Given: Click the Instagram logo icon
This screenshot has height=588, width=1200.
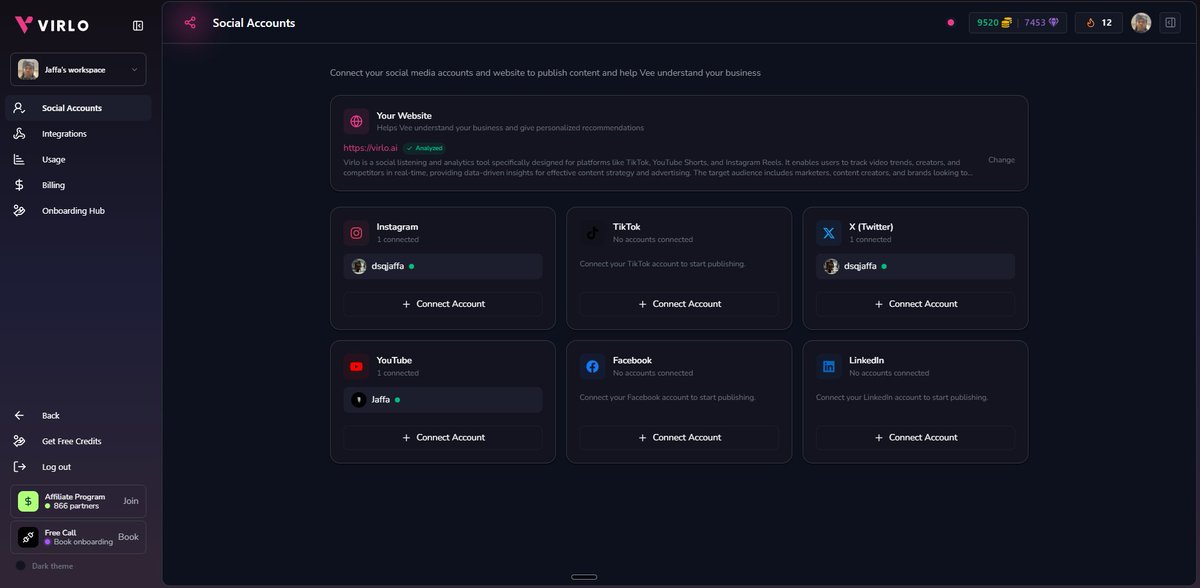Looking at the screenshot, I should coord(356,233).
